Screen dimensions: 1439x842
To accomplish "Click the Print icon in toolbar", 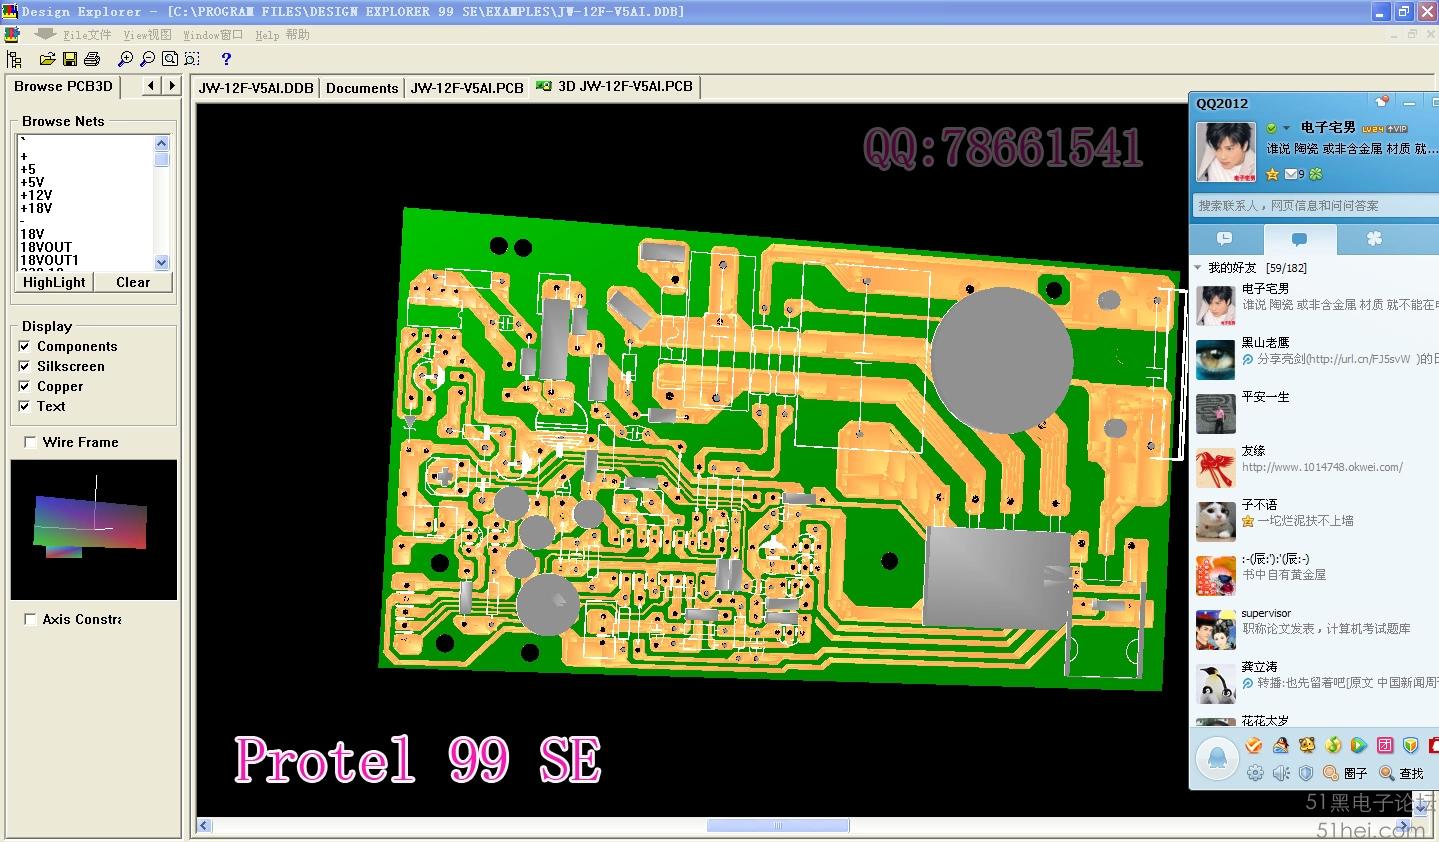I will click(92, 59).
